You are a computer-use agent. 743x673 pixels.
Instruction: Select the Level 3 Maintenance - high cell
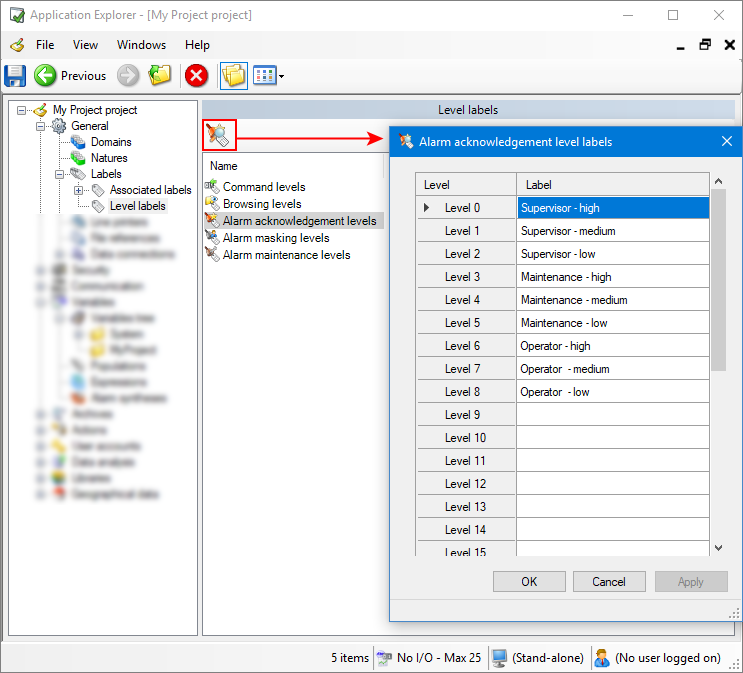(x=612, y=277)
